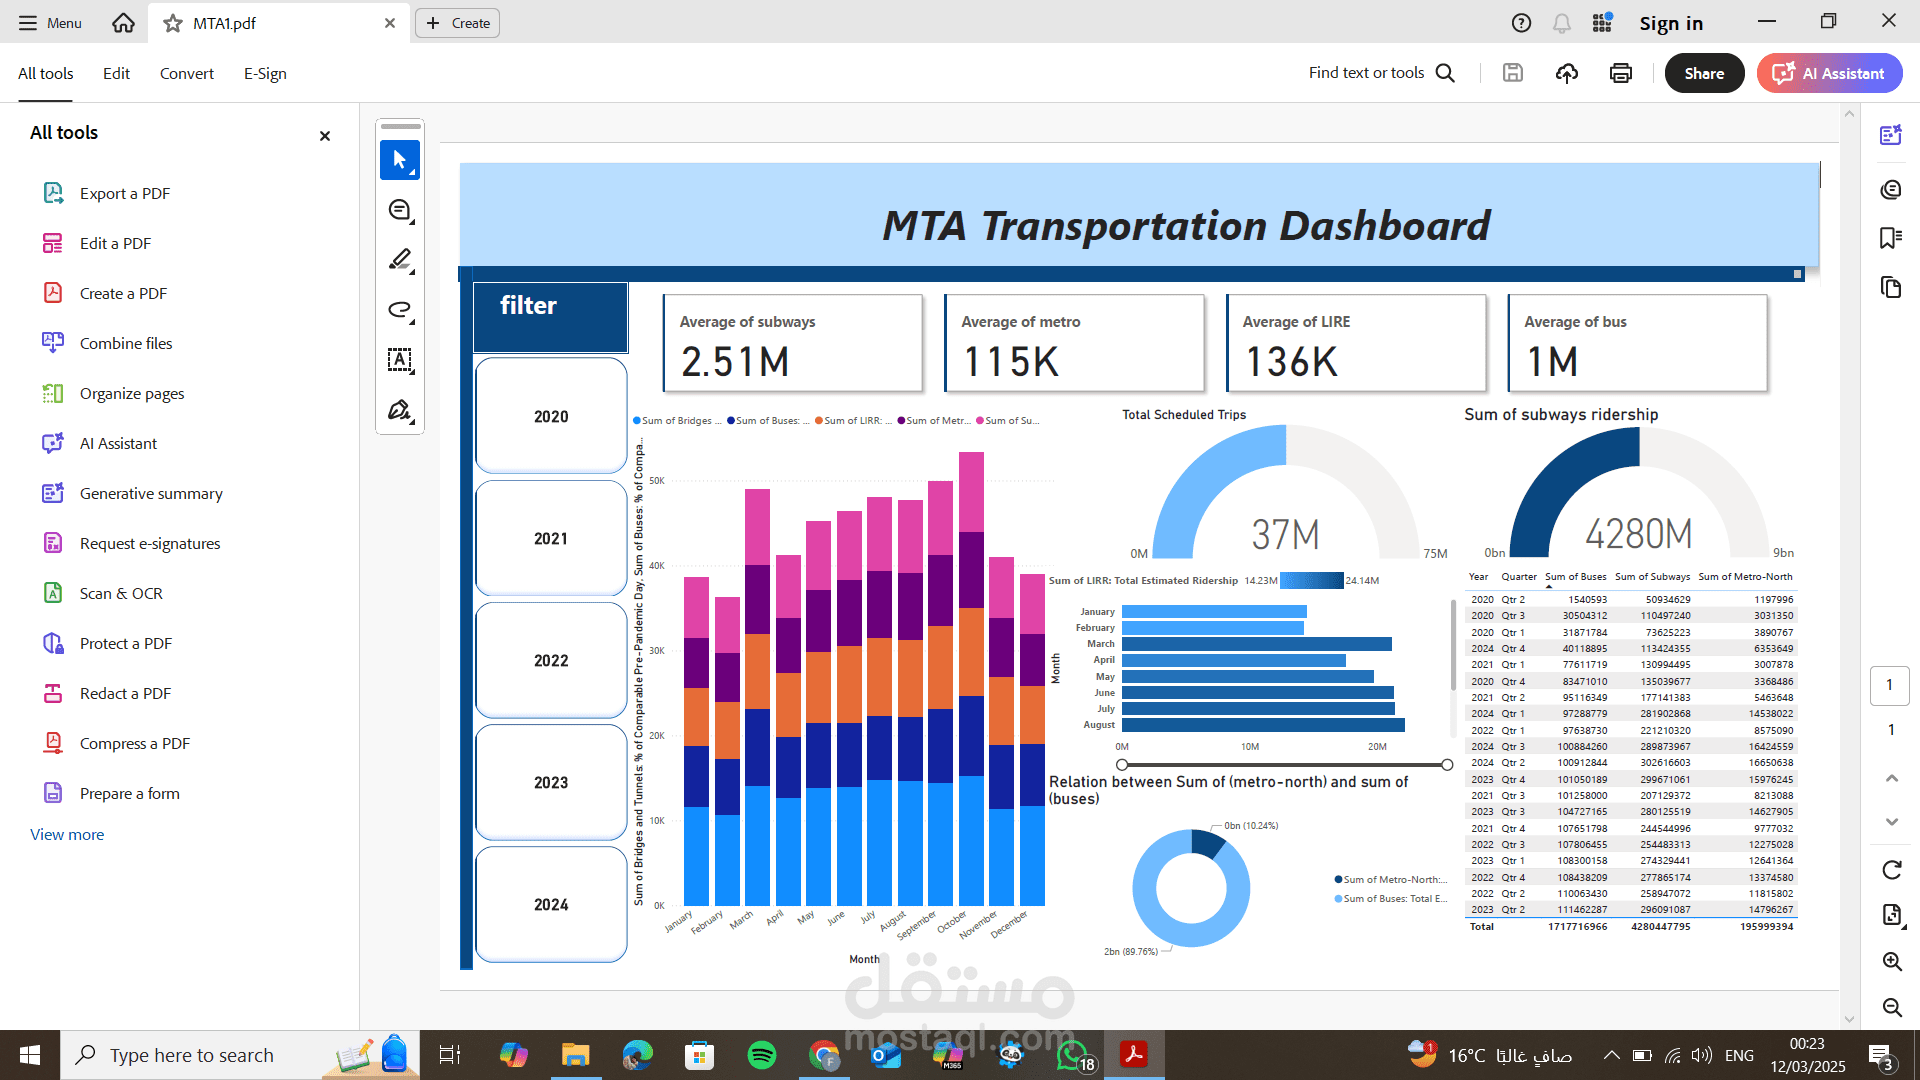The image size is (1920, 1080).
Task: Choose the freehand draw lasso tool
Action: [x=400, y=310]
